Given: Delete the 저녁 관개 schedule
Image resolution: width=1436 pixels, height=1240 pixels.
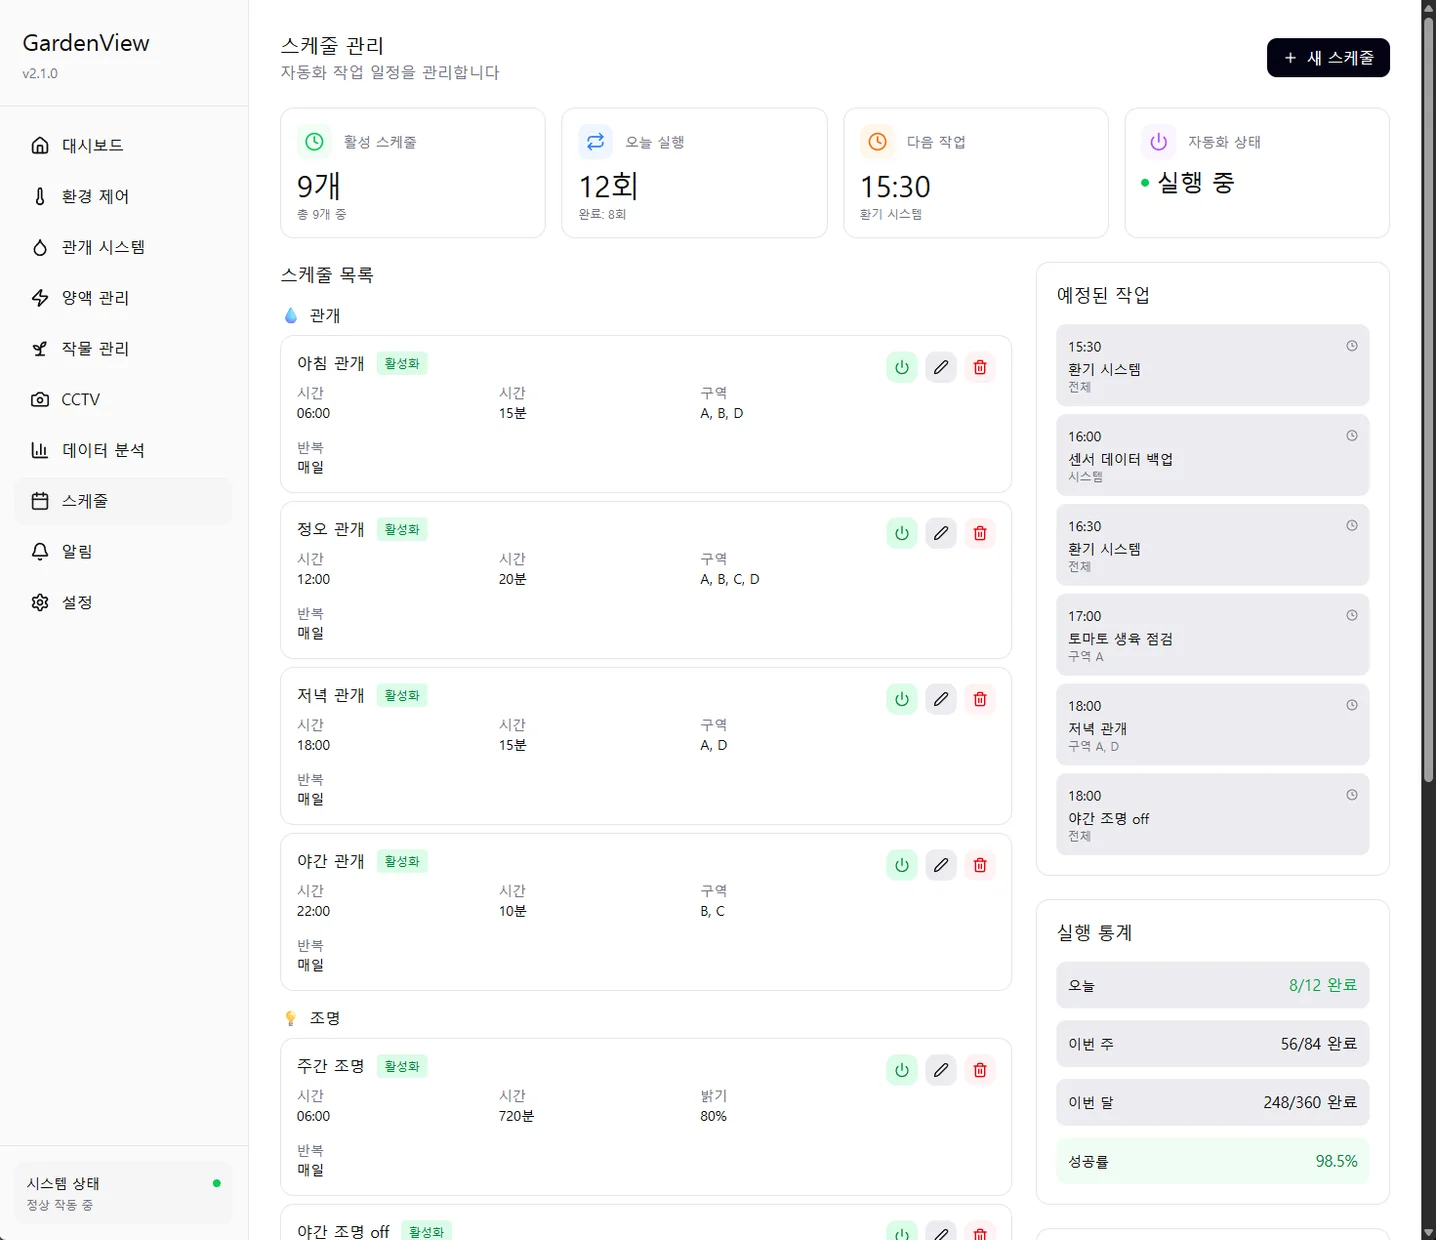Looking at the screenshot, I should [980, 699].
